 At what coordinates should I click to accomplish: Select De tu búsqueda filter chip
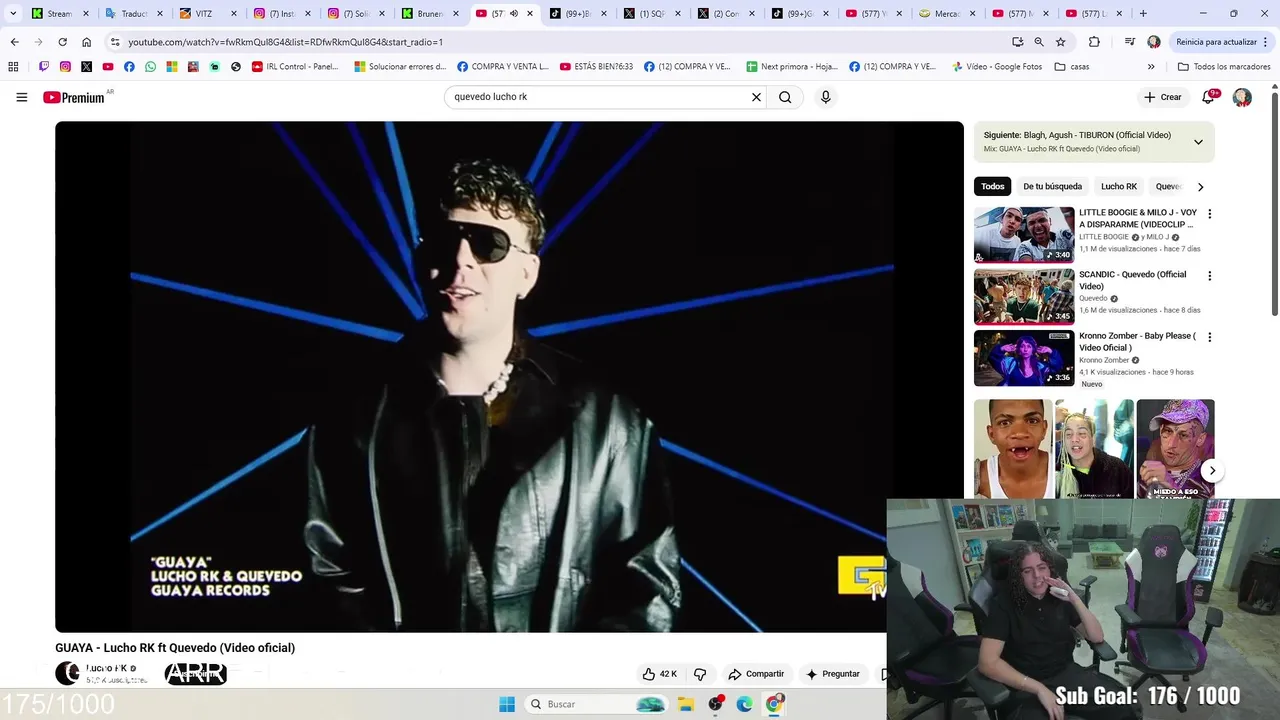click(1052, 187)
